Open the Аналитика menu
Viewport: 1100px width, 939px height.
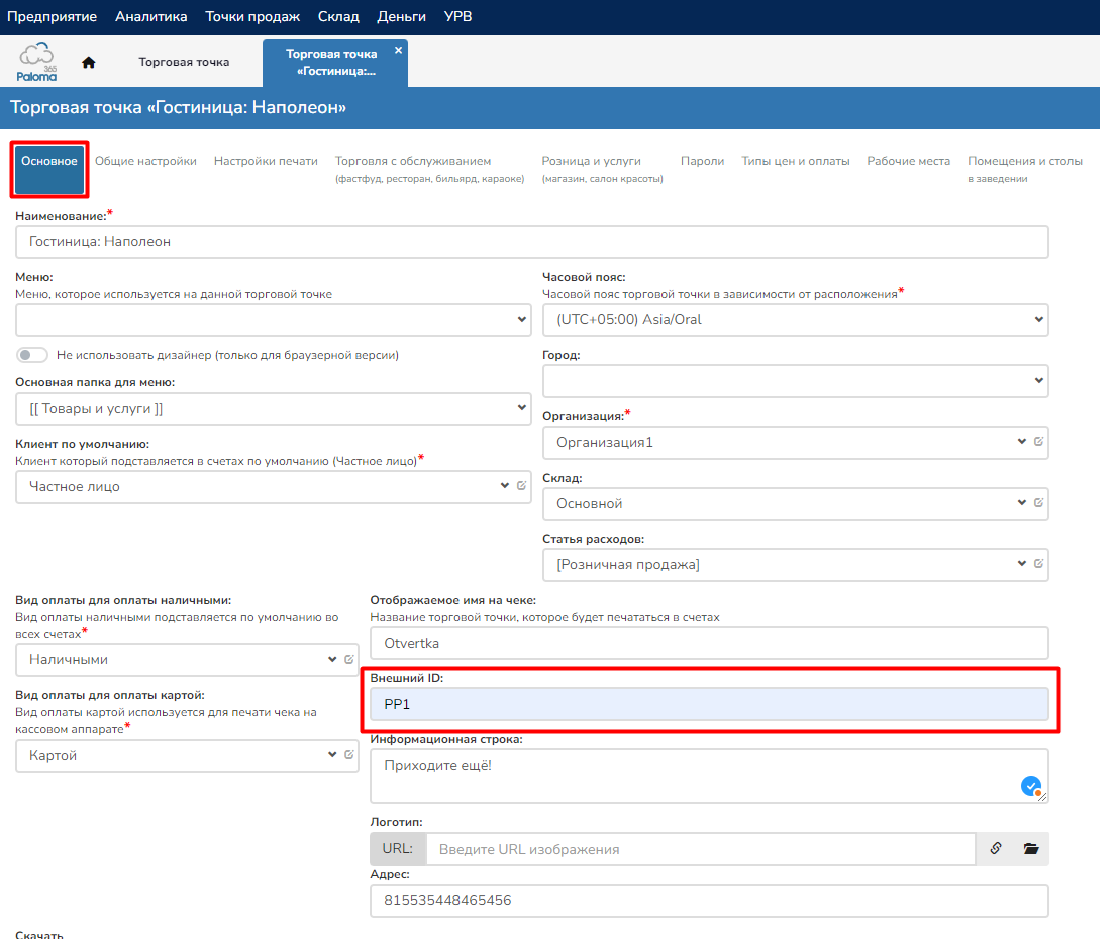tap(151, 17)
